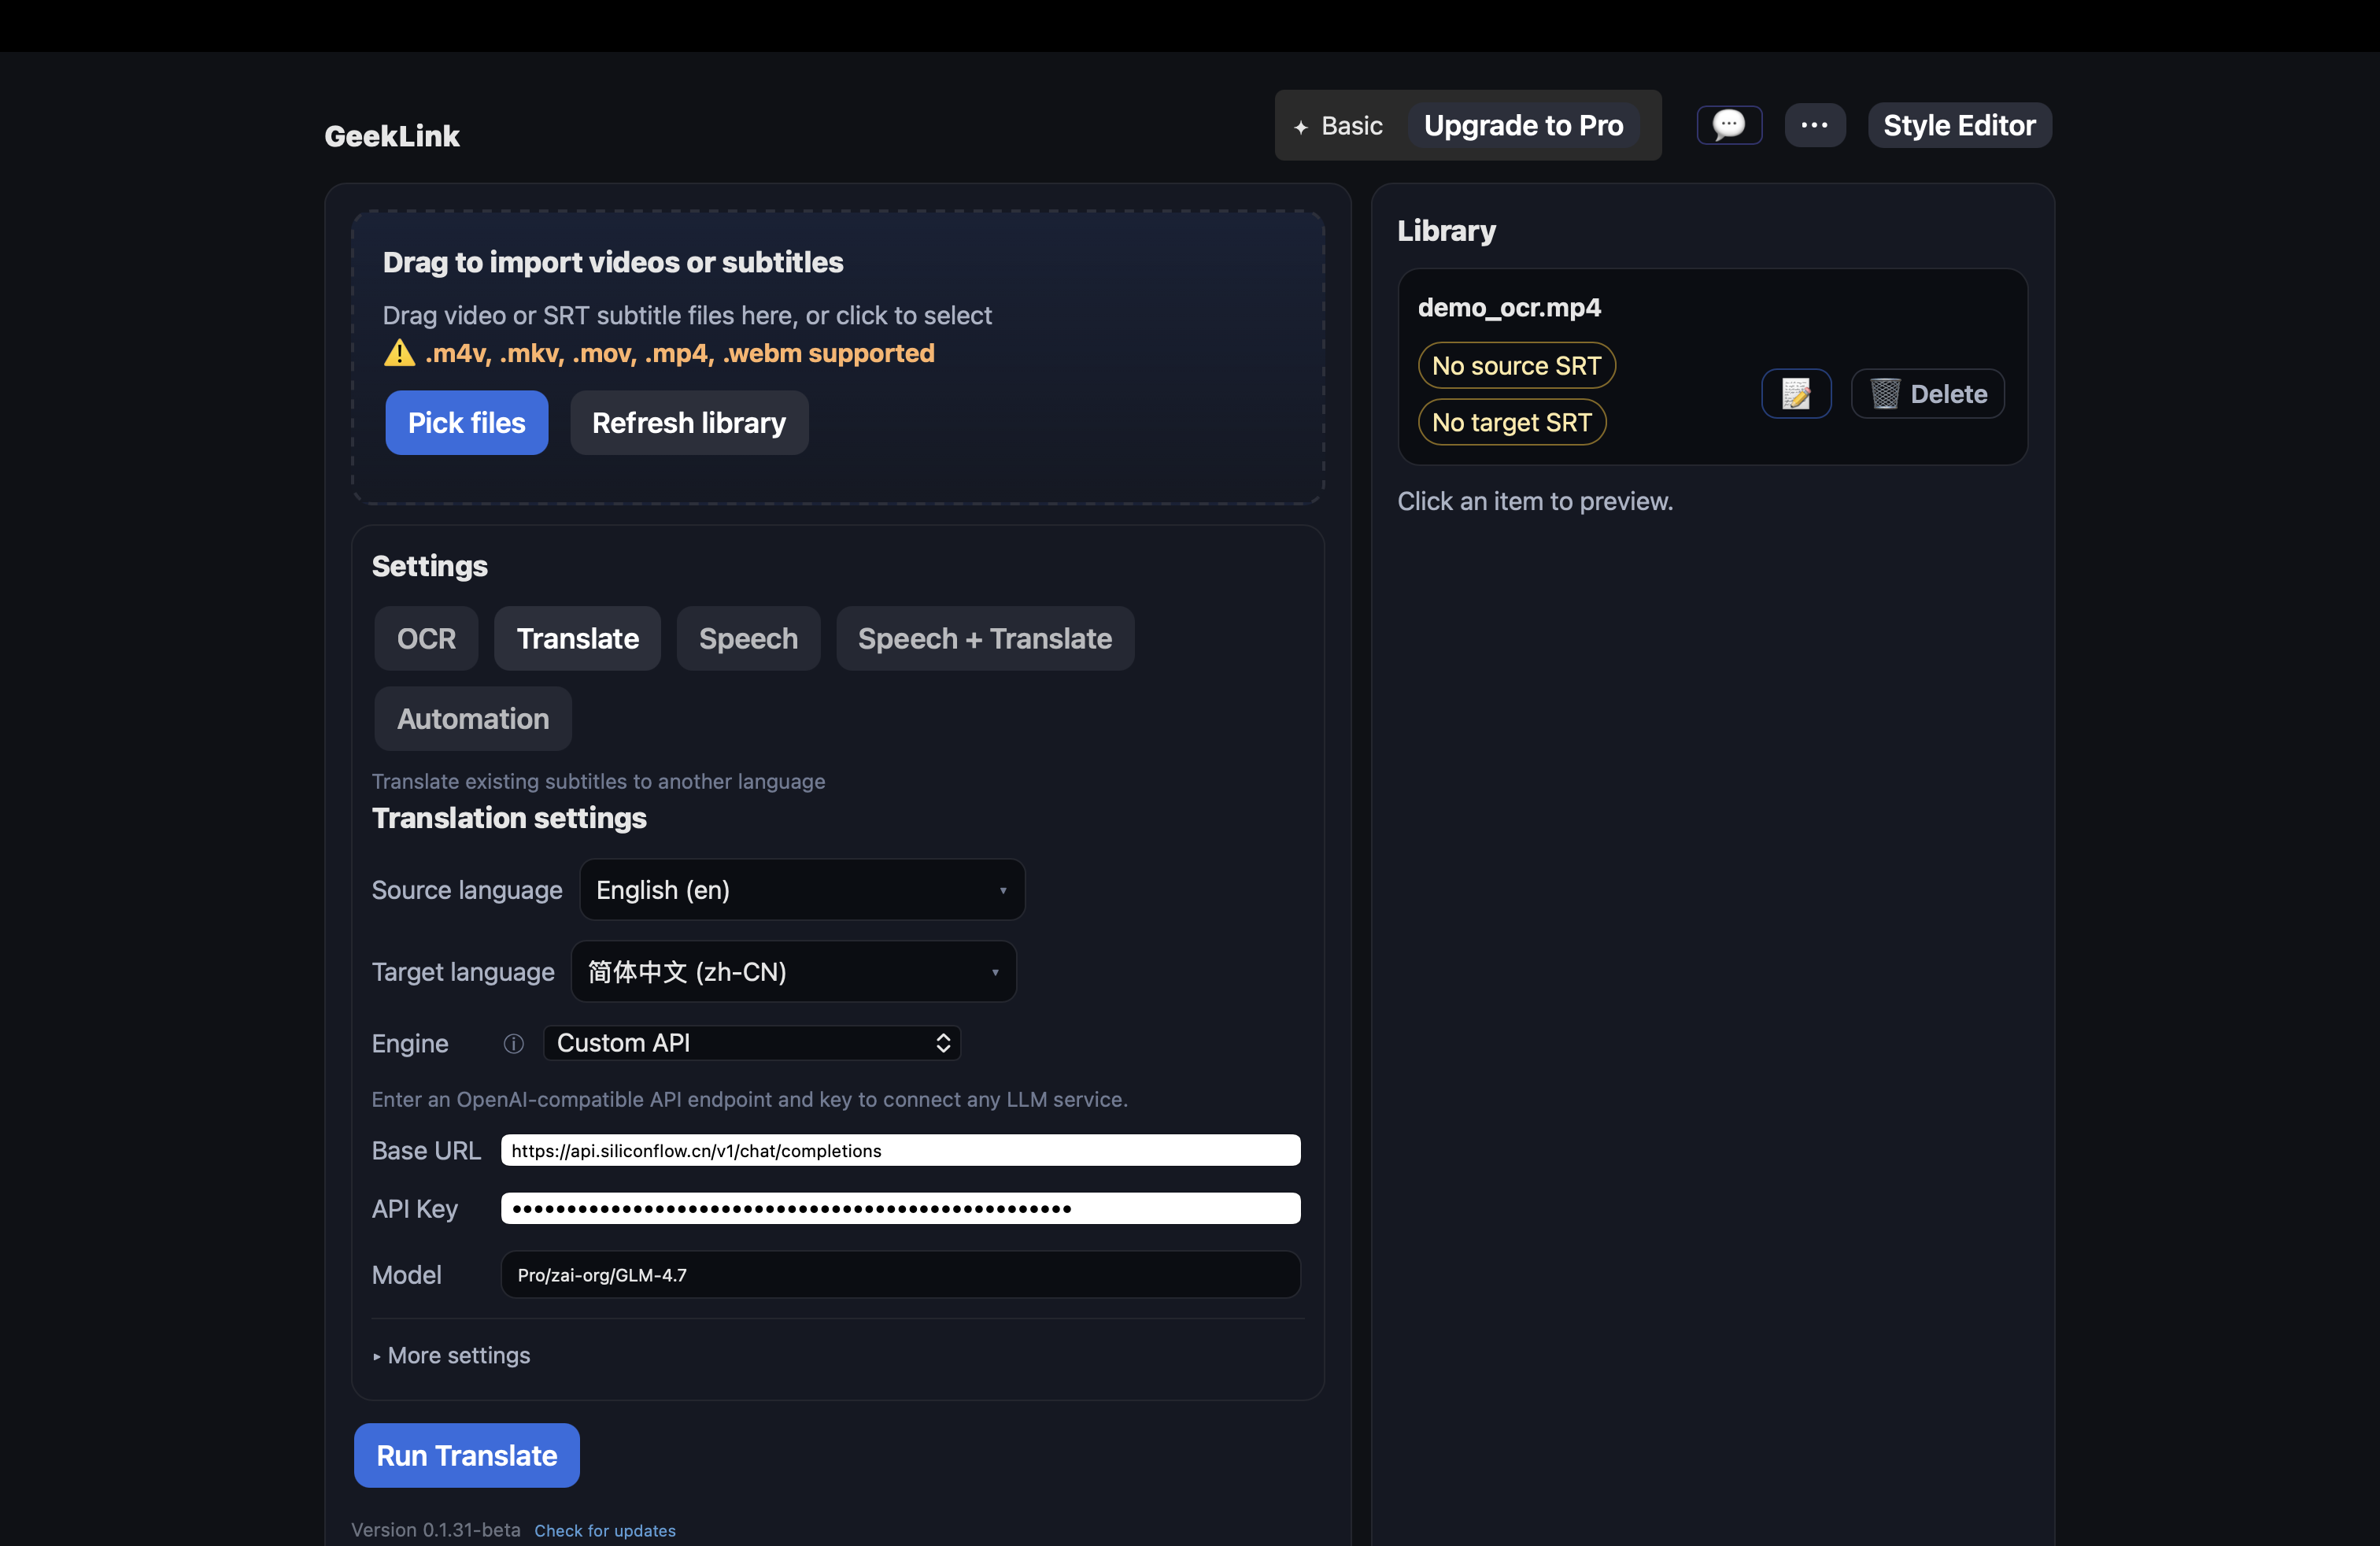2380x1546 pixels.
Task: Click the Model input field
Action: (900, 1275)
